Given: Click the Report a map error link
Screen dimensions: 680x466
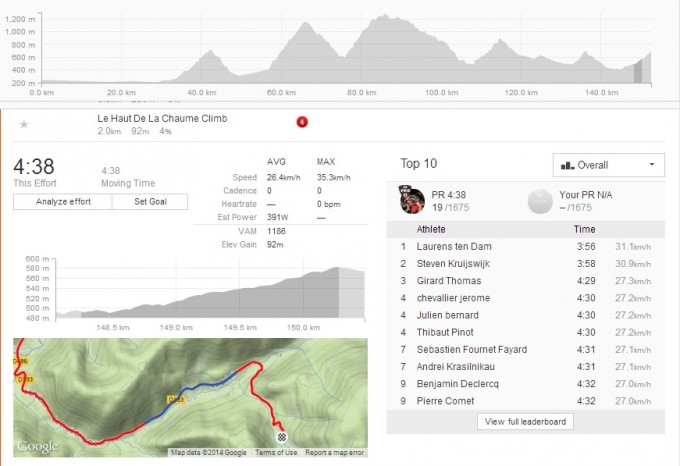Looking at the screenshot, I should (334, 453).
